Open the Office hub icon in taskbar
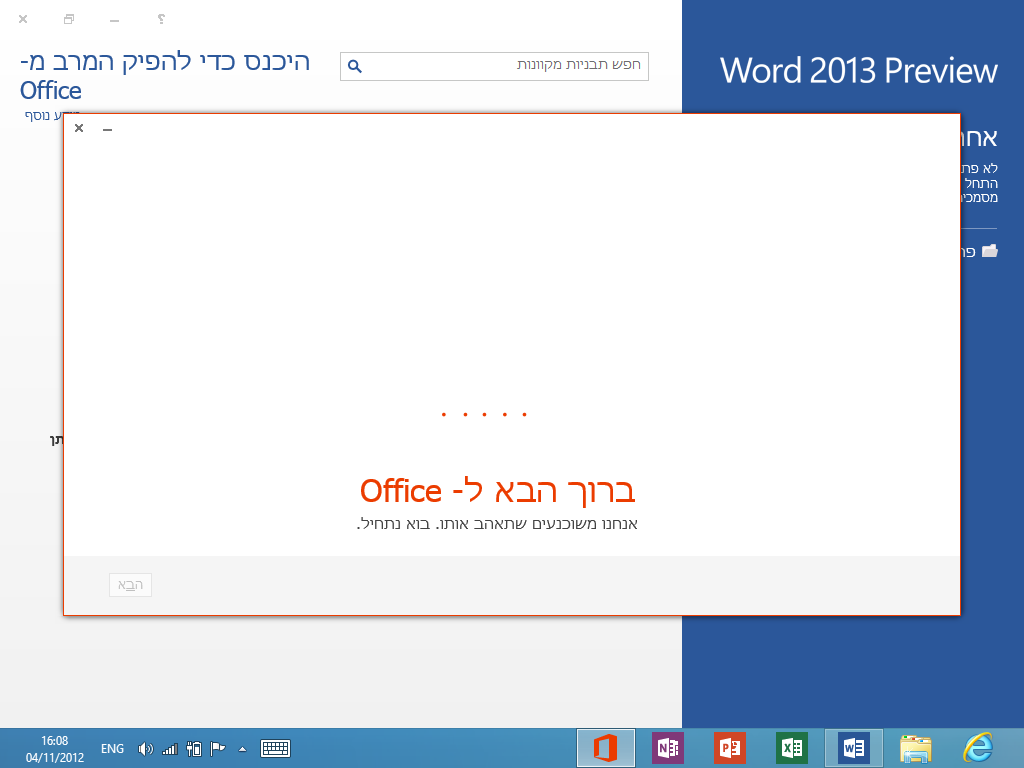 (x=605, y=748)
